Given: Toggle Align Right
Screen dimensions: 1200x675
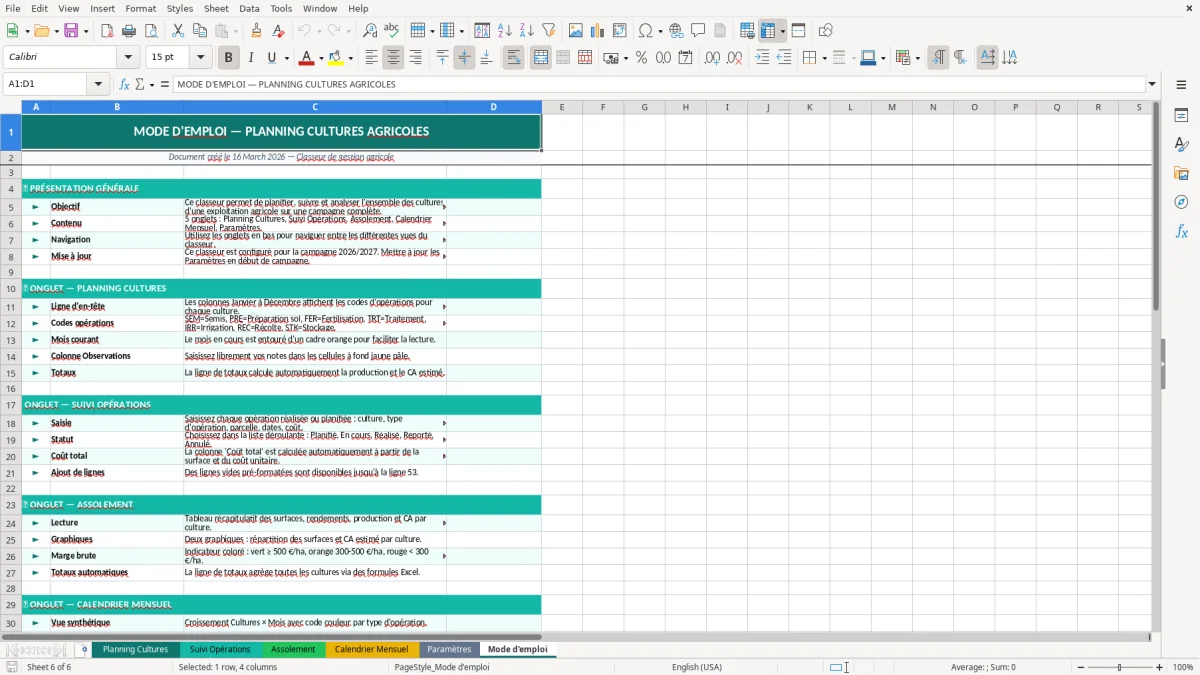Looking at the screenshot, I should pos(415,58).
